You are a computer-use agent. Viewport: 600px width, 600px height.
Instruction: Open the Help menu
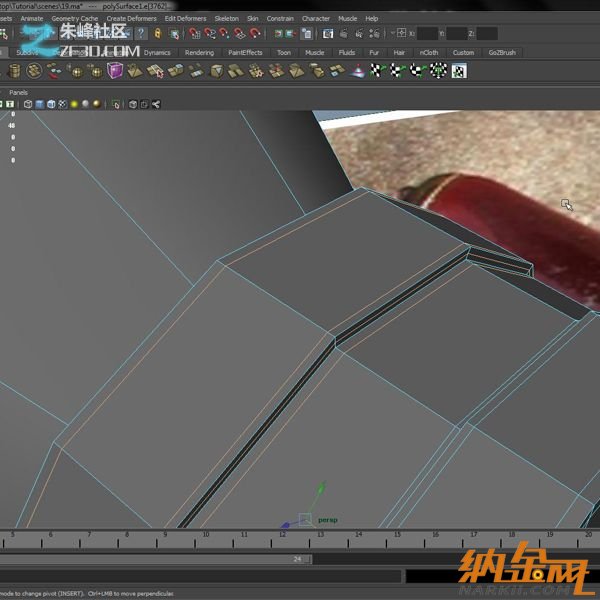[x=372, y=18]
